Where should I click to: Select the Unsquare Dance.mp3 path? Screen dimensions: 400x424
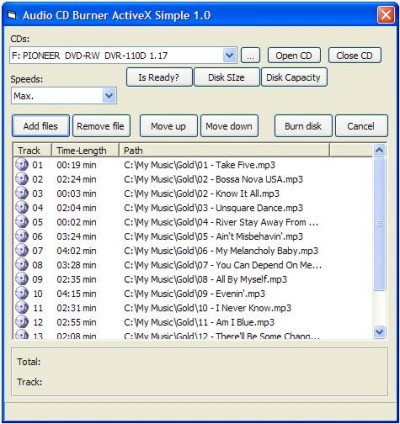[213, 208]
